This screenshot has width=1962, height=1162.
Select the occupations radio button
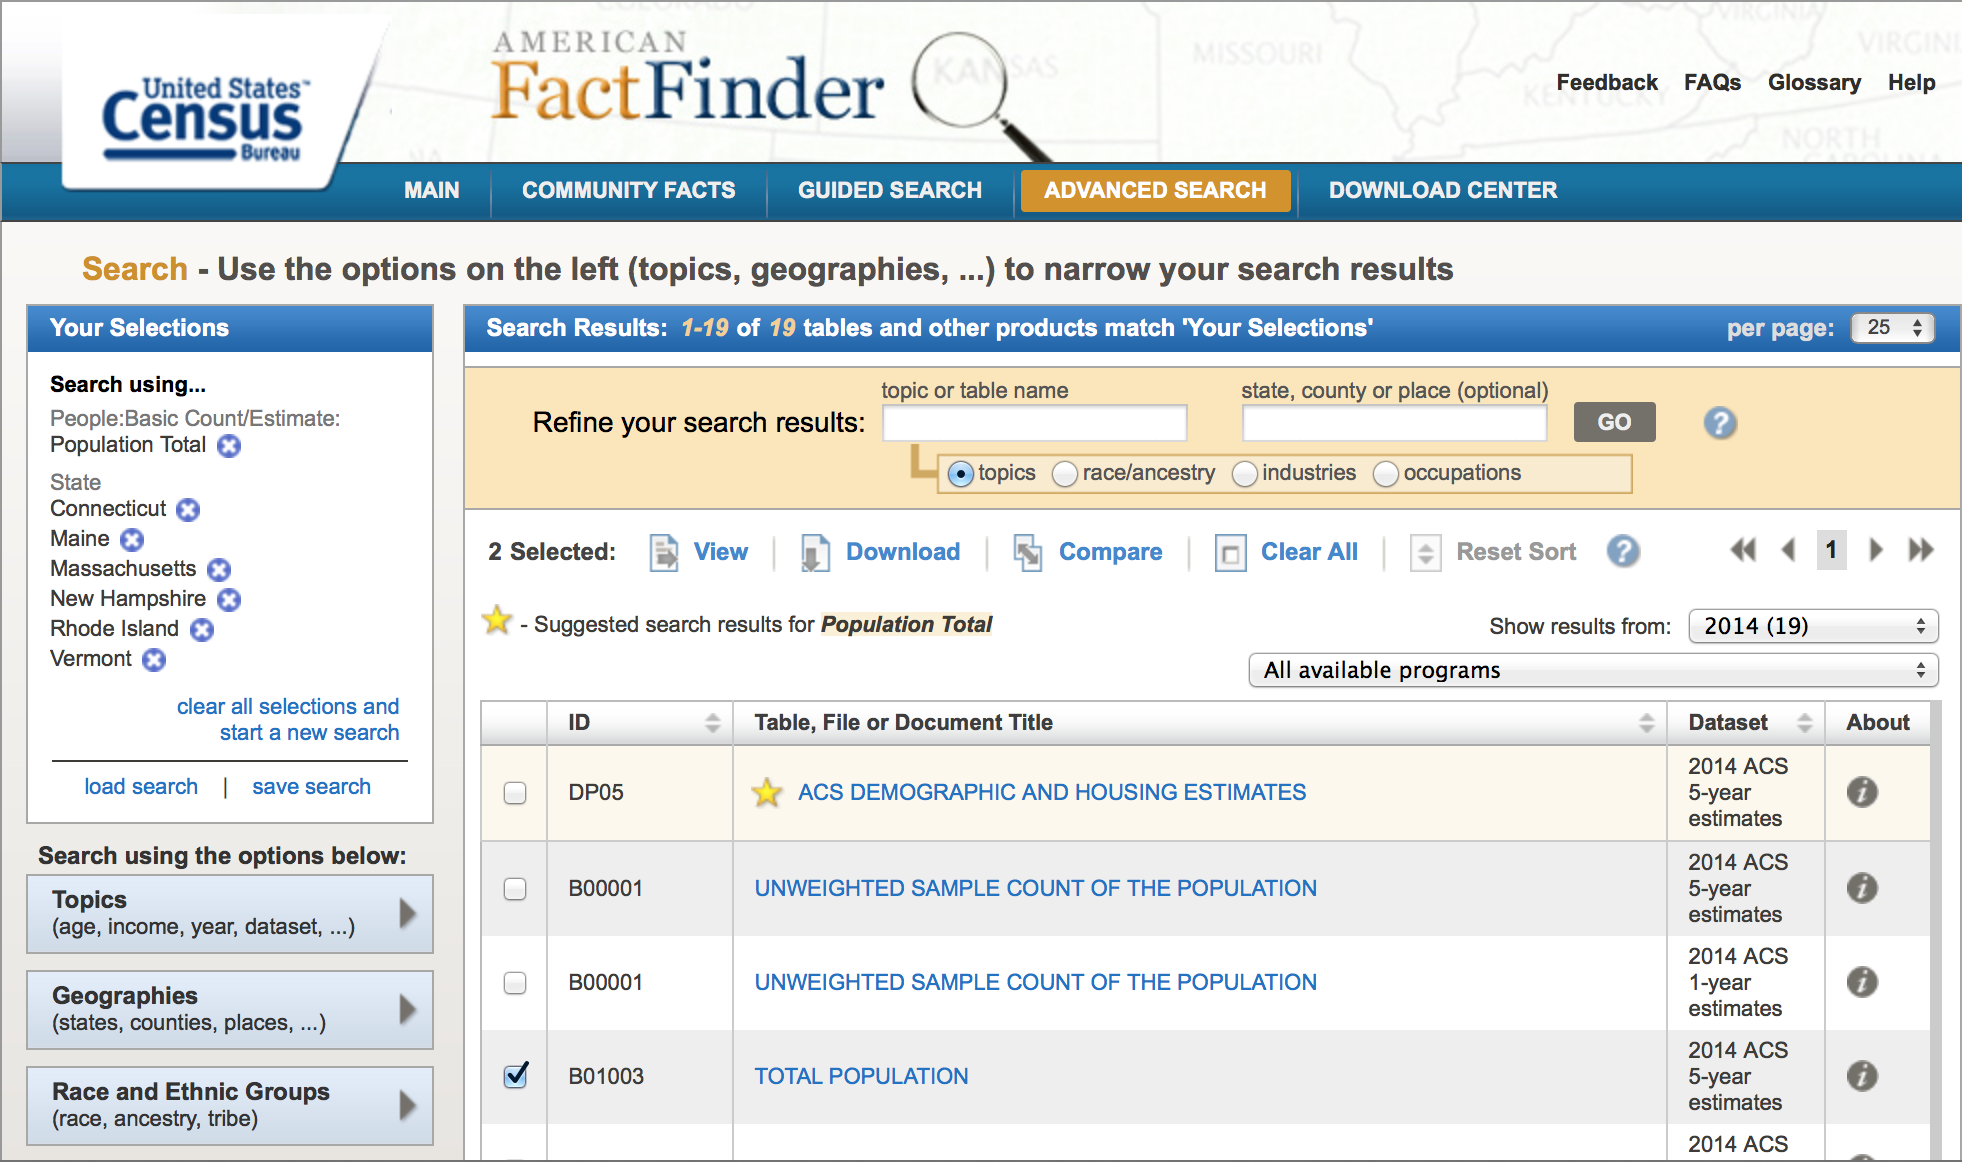1386,474
